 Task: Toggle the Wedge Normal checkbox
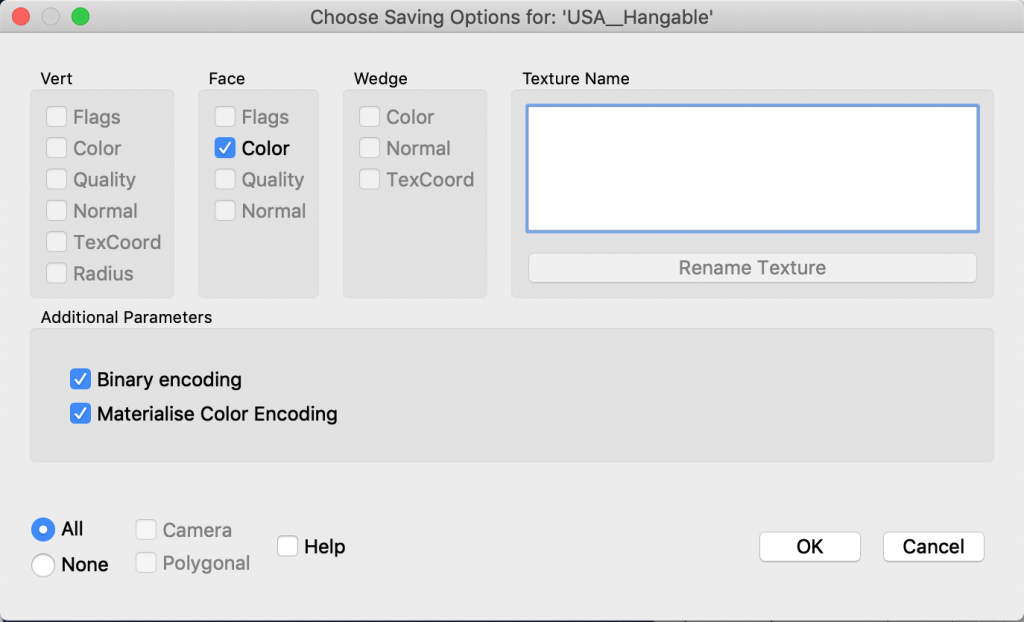(369, 148)
